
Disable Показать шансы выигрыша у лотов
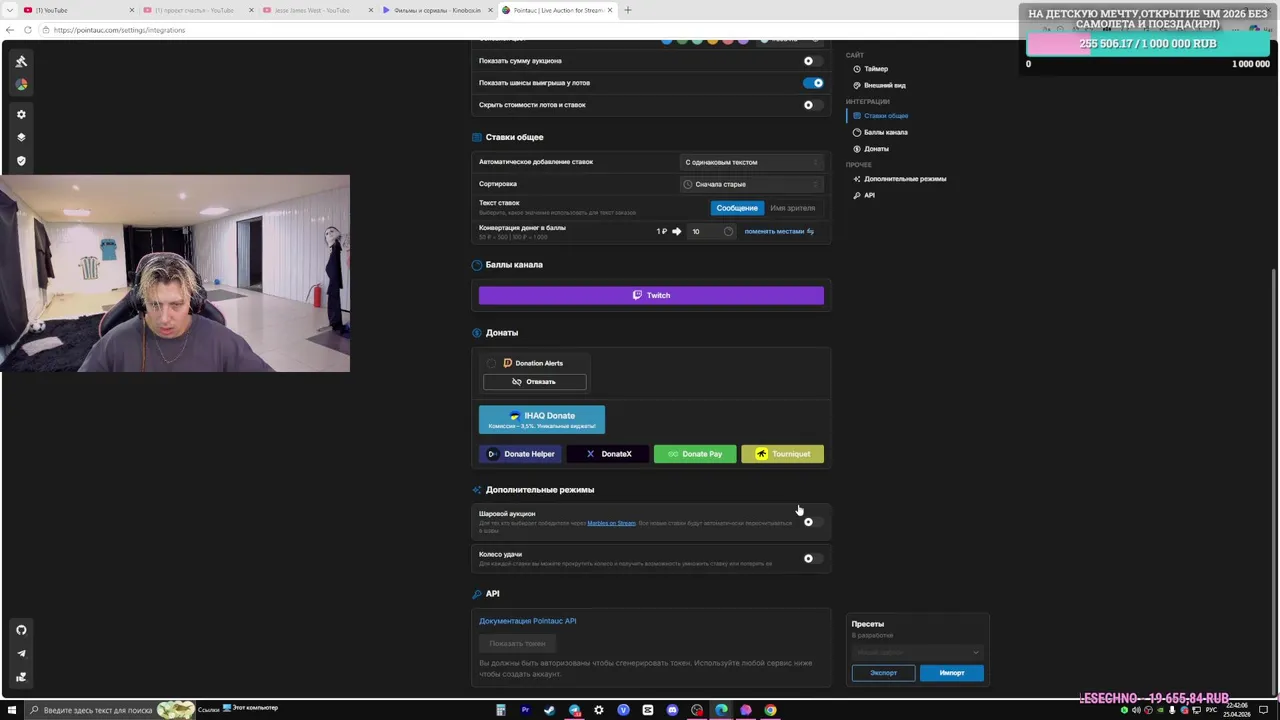click(x=813, y=83)
